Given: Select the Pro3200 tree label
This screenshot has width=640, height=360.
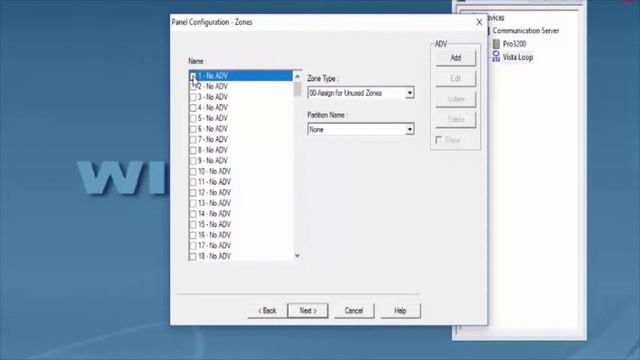Looking at the screenshot, I should coord(514,44).
